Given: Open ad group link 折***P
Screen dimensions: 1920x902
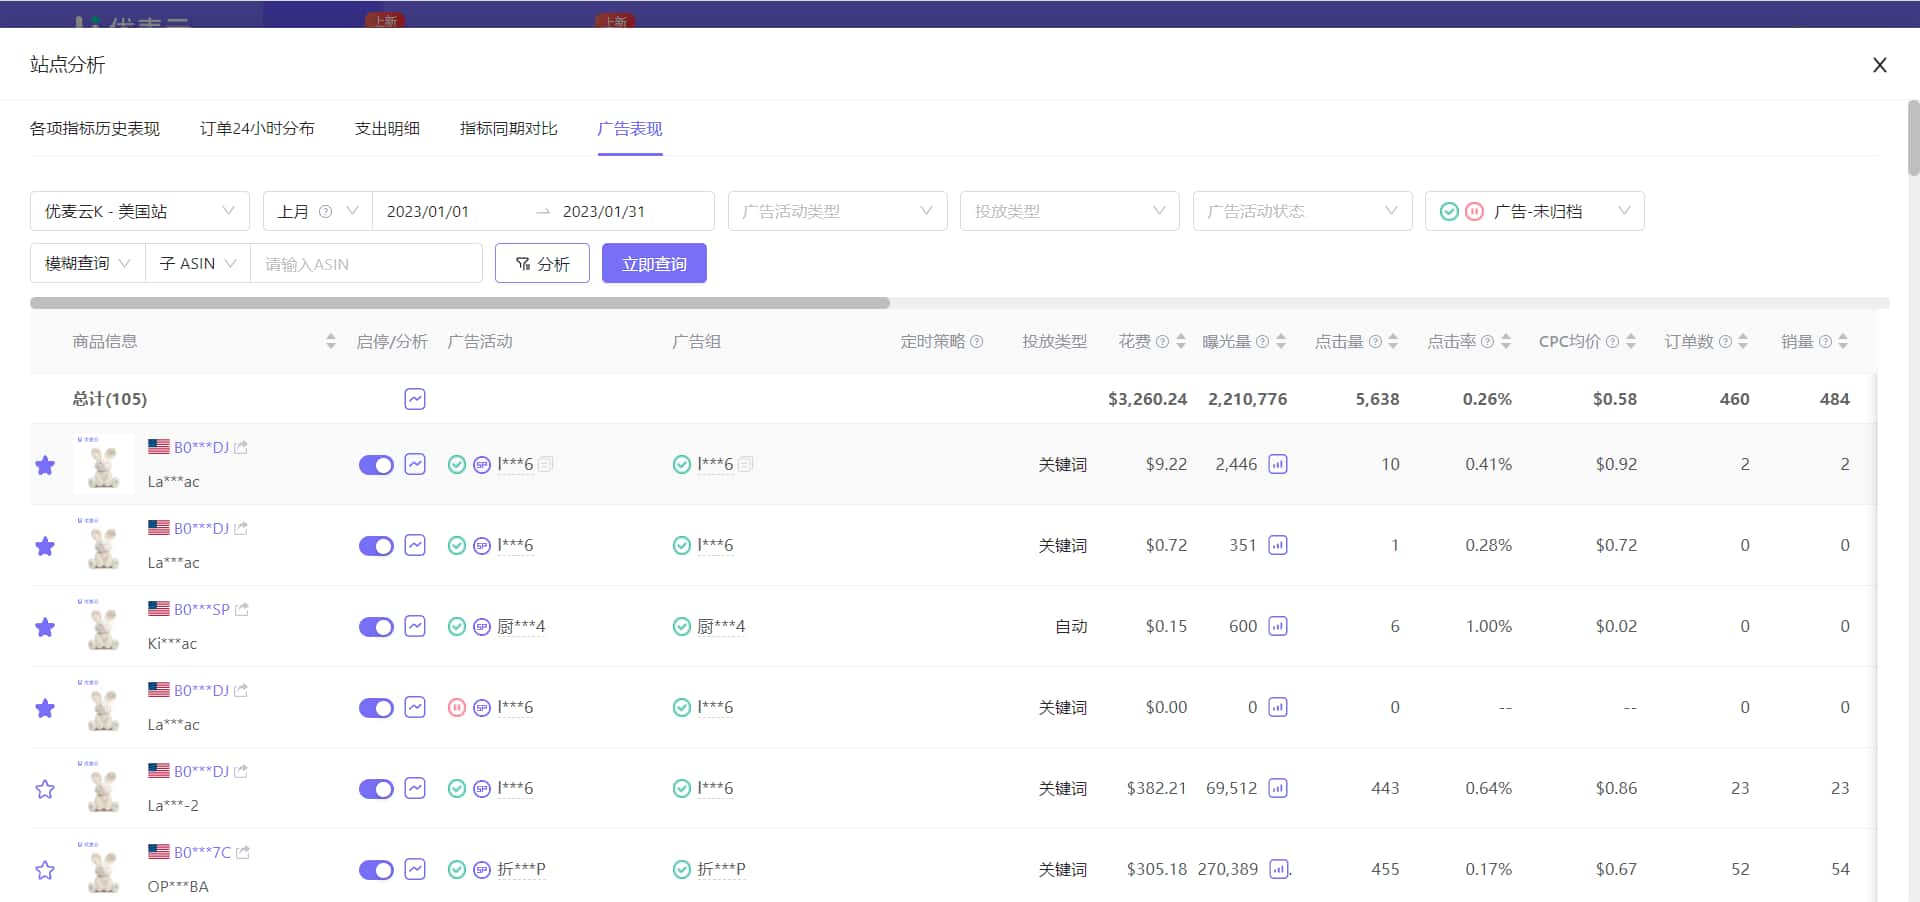Looking at the screenshot, I should pos(721,869).
